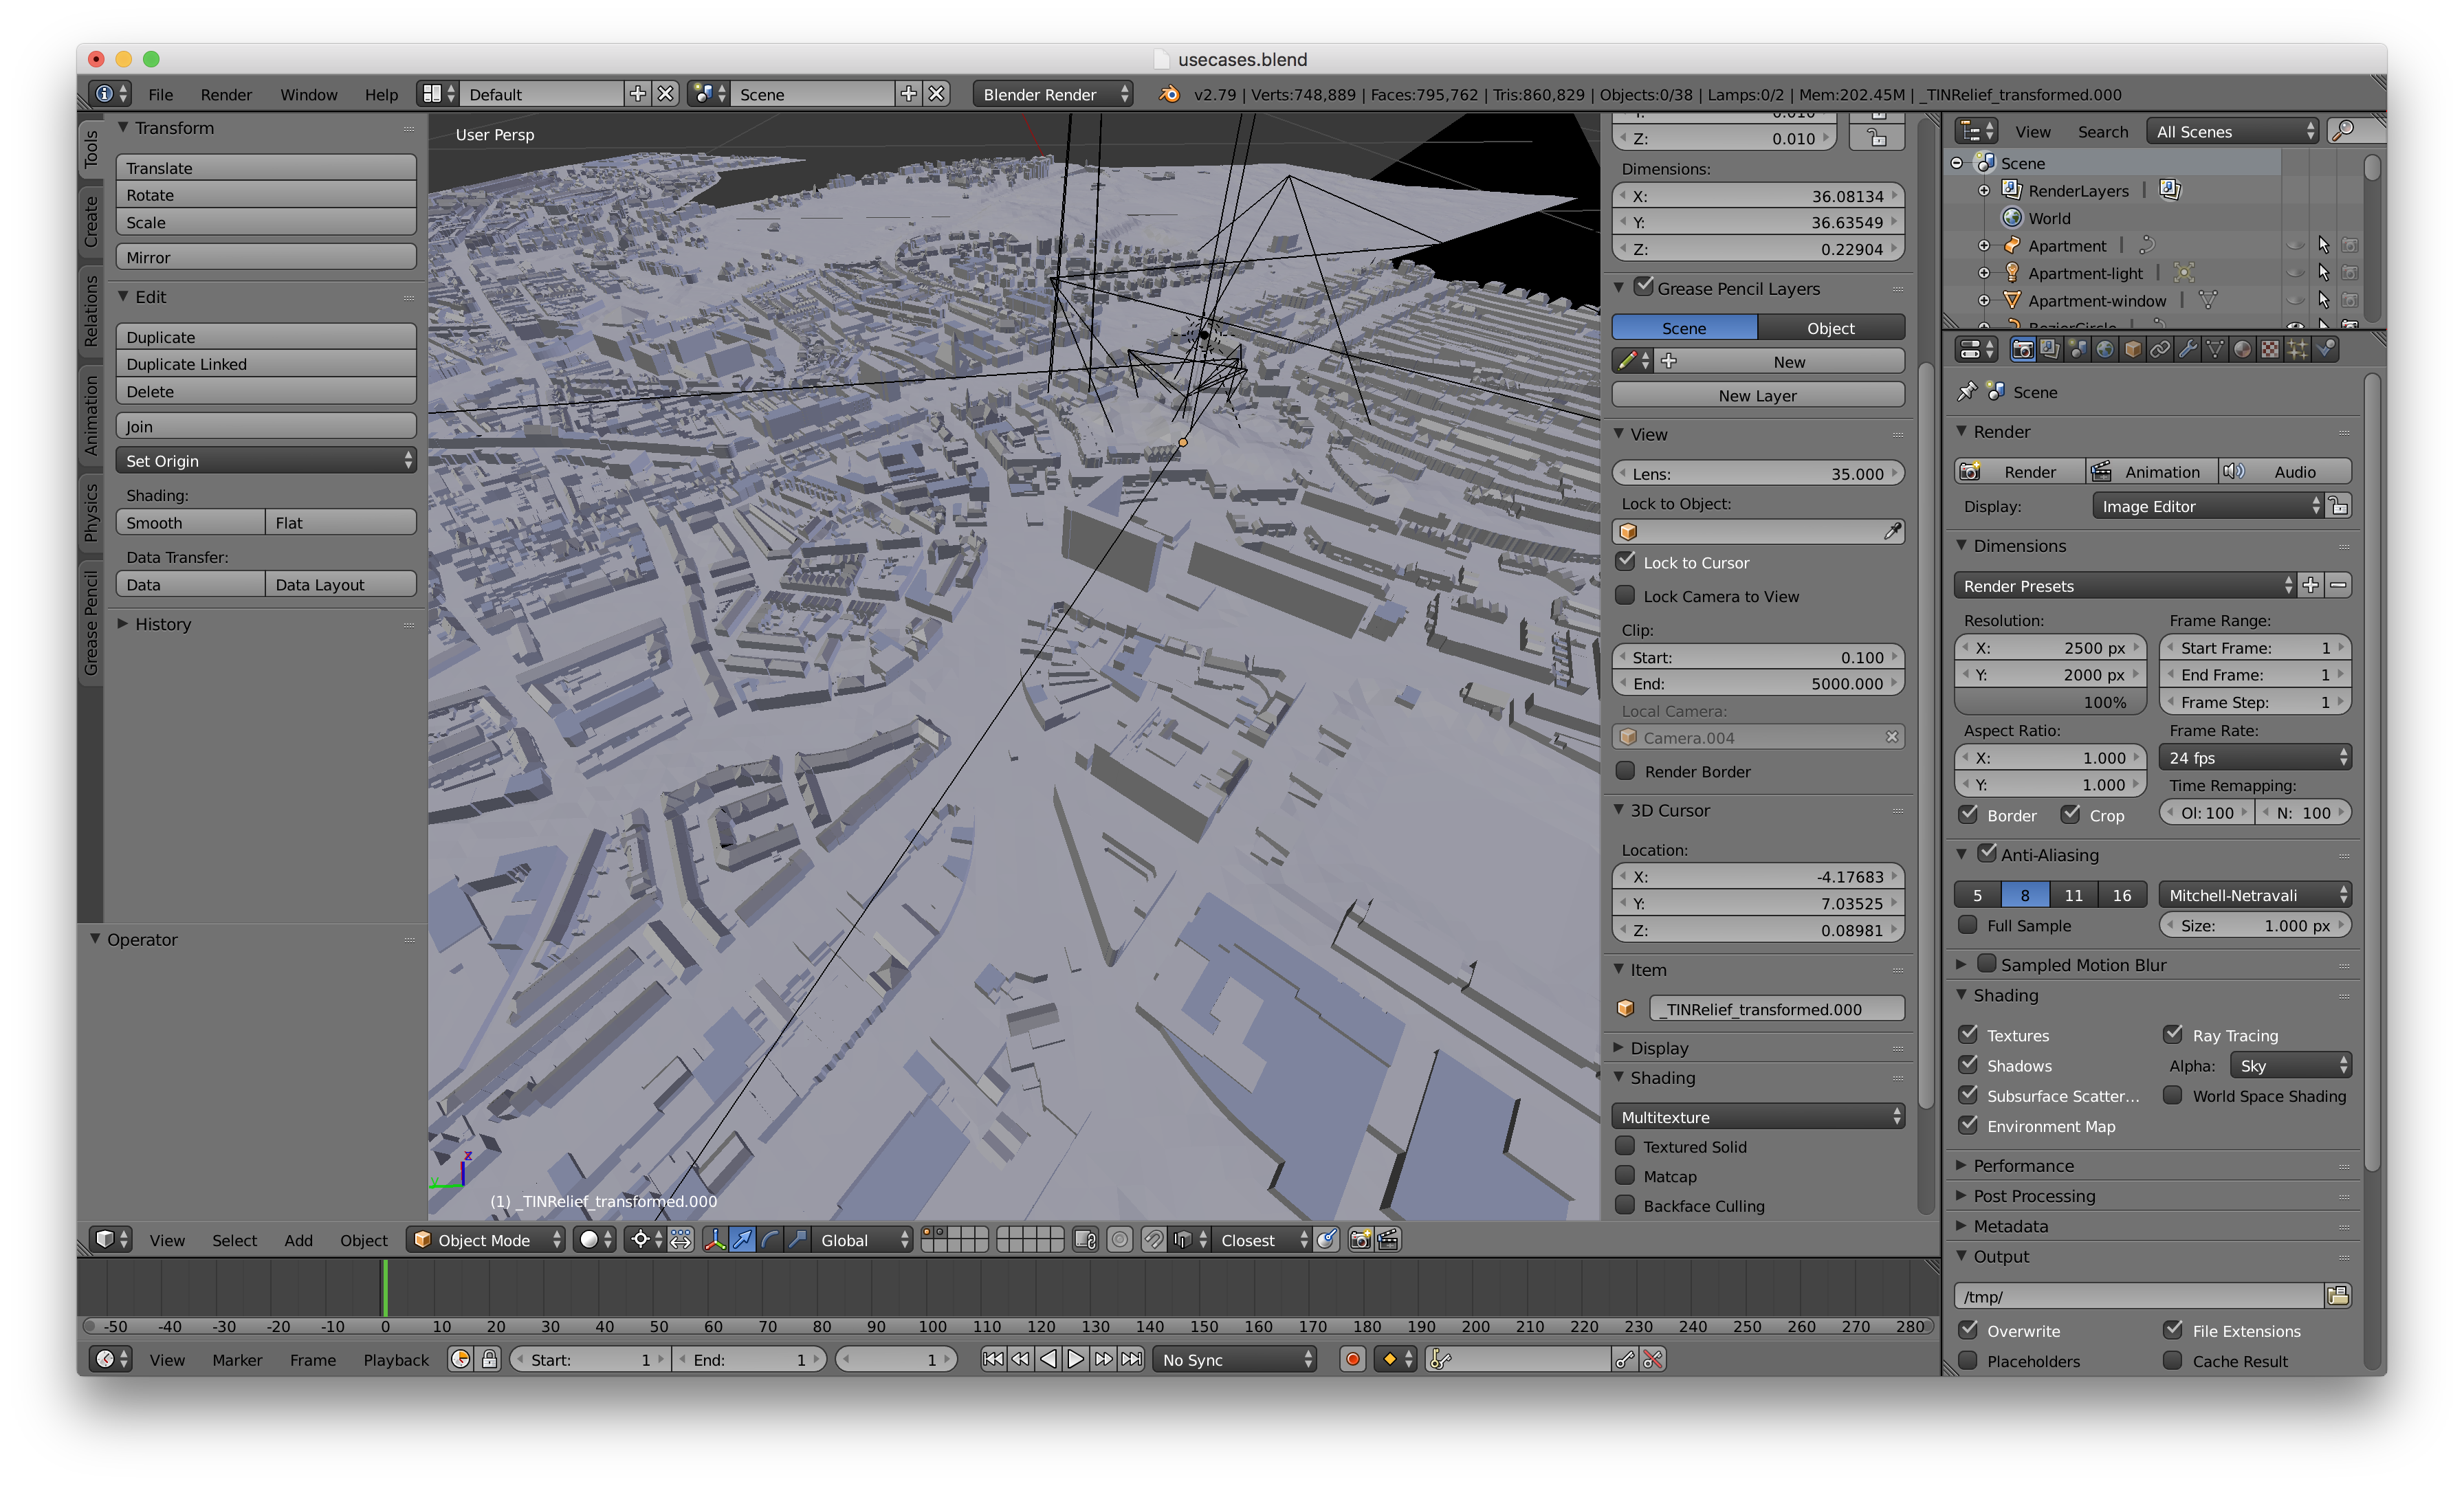Open the Render Presets dropdown
The width and height of the screenshot is (2464, 1486).
coord(2125,586)
